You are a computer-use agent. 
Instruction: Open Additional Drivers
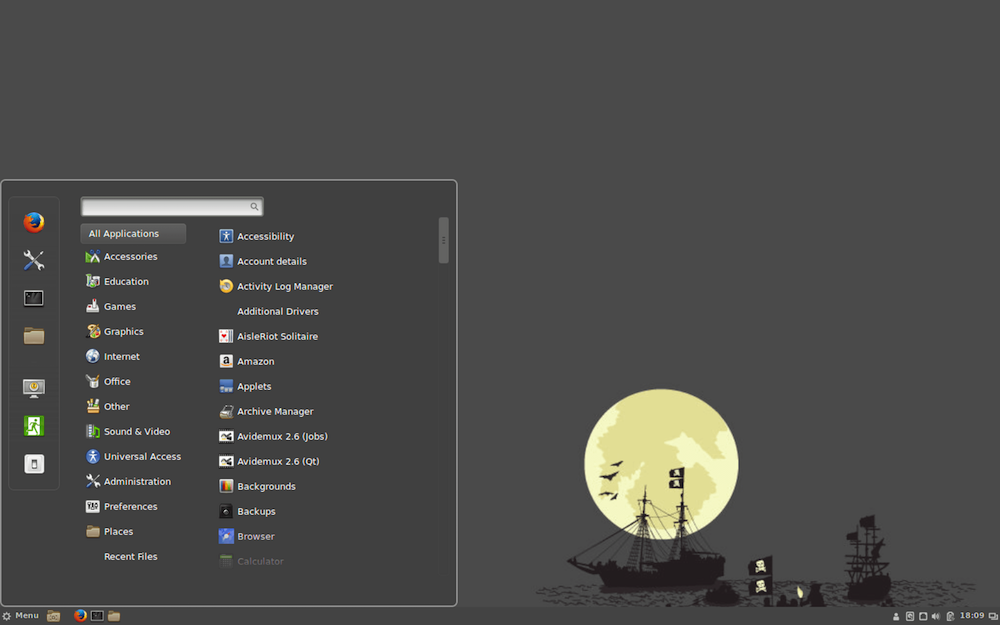[277, 311]
